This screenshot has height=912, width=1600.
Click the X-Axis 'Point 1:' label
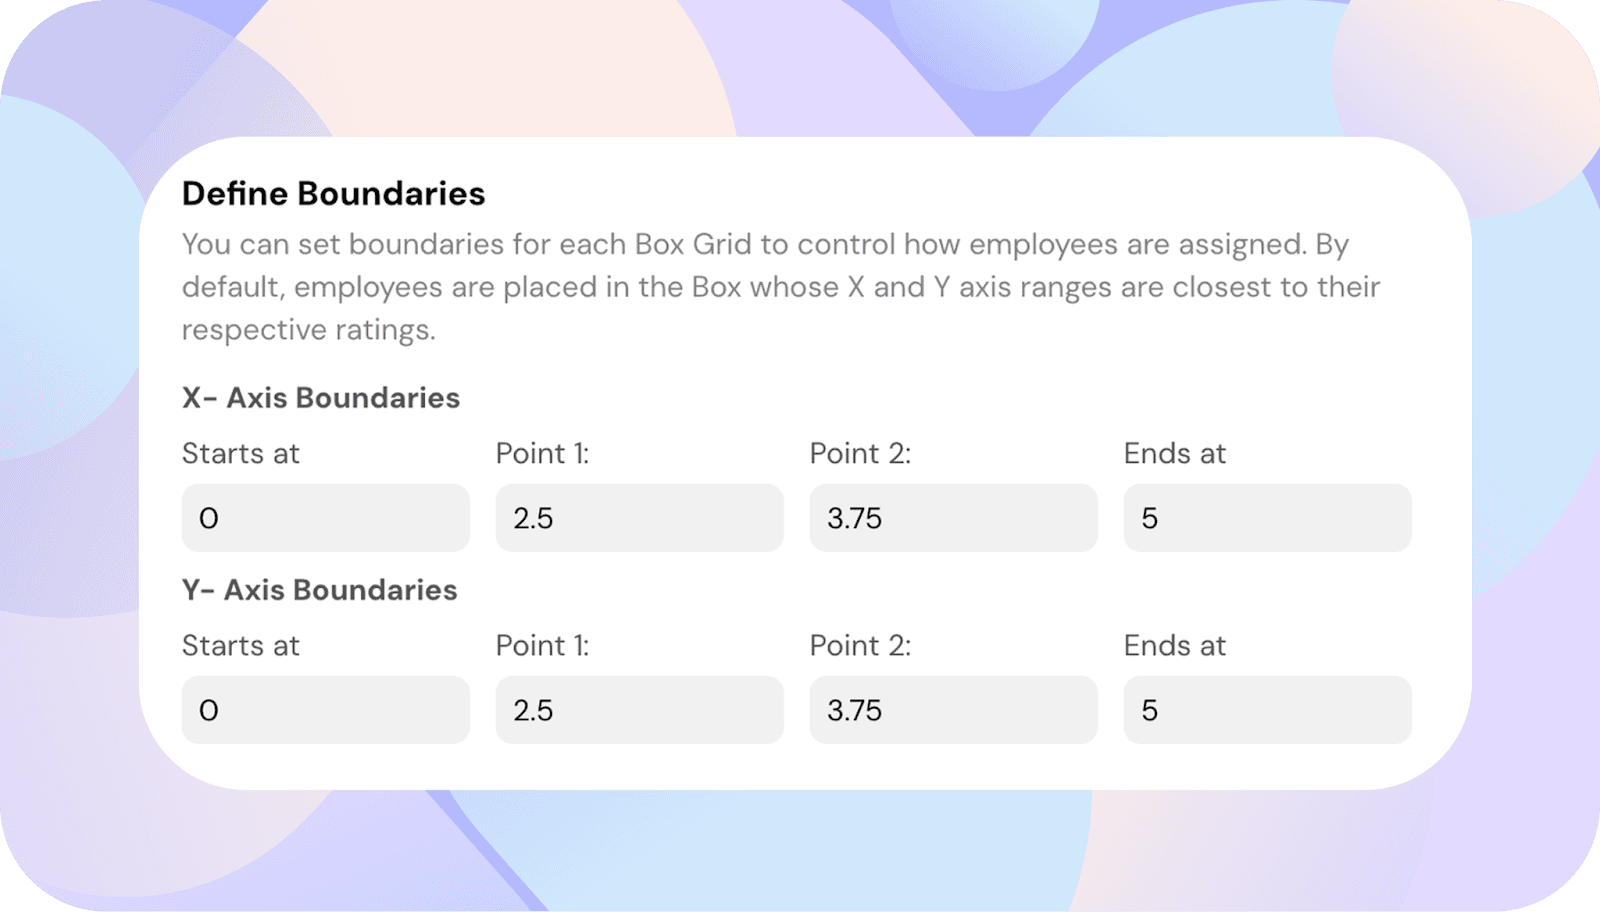542,454
